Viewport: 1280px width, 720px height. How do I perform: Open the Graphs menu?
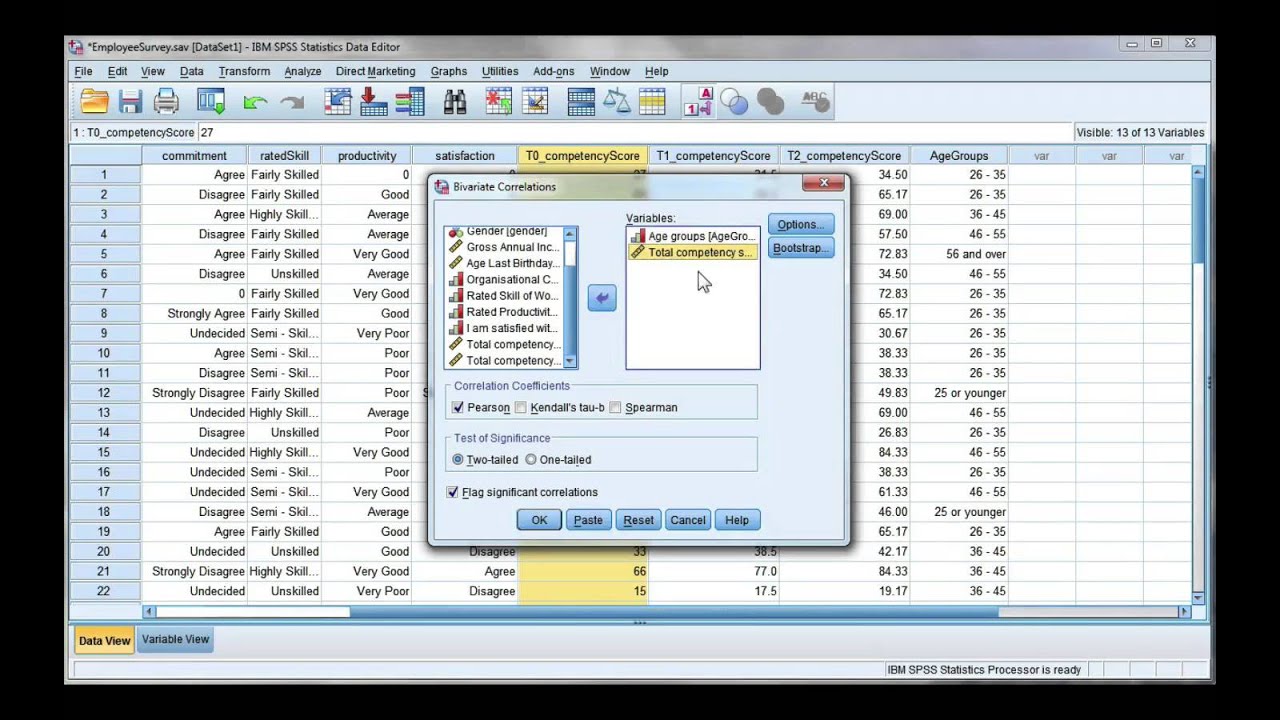click(x=448, y=71)
